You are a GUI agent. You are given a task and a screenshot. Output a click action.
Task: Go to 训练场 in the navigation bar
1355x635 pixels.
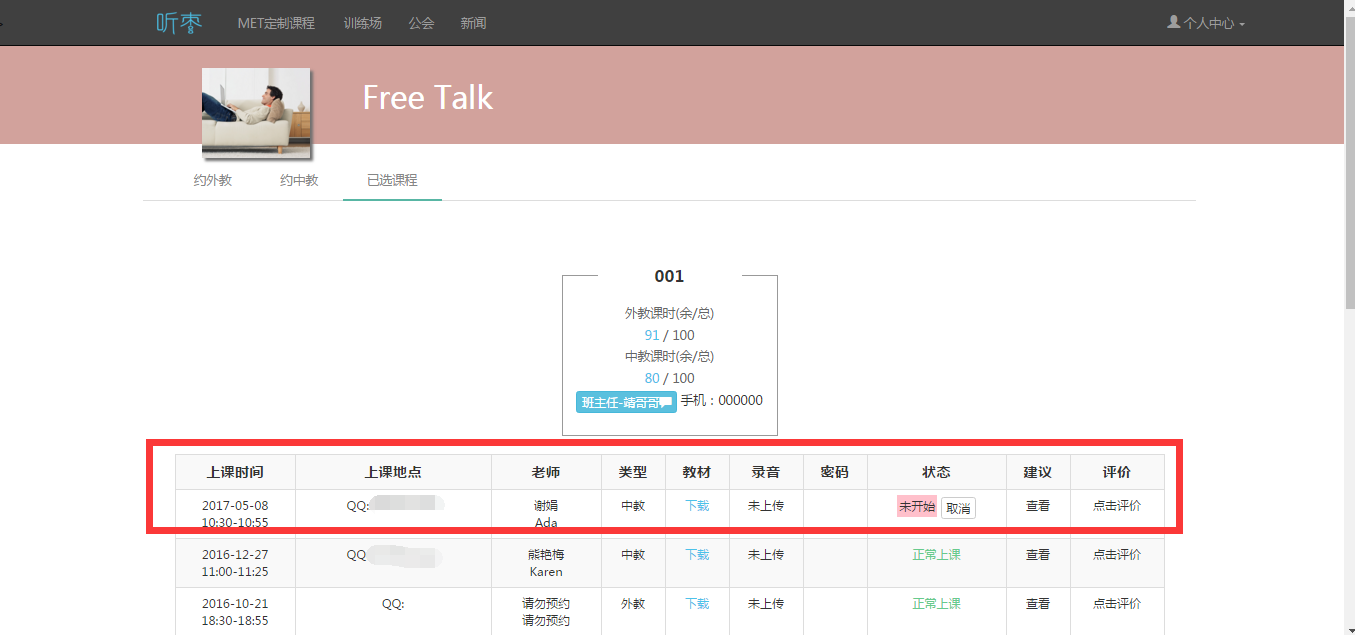click(x=362, y=23)
